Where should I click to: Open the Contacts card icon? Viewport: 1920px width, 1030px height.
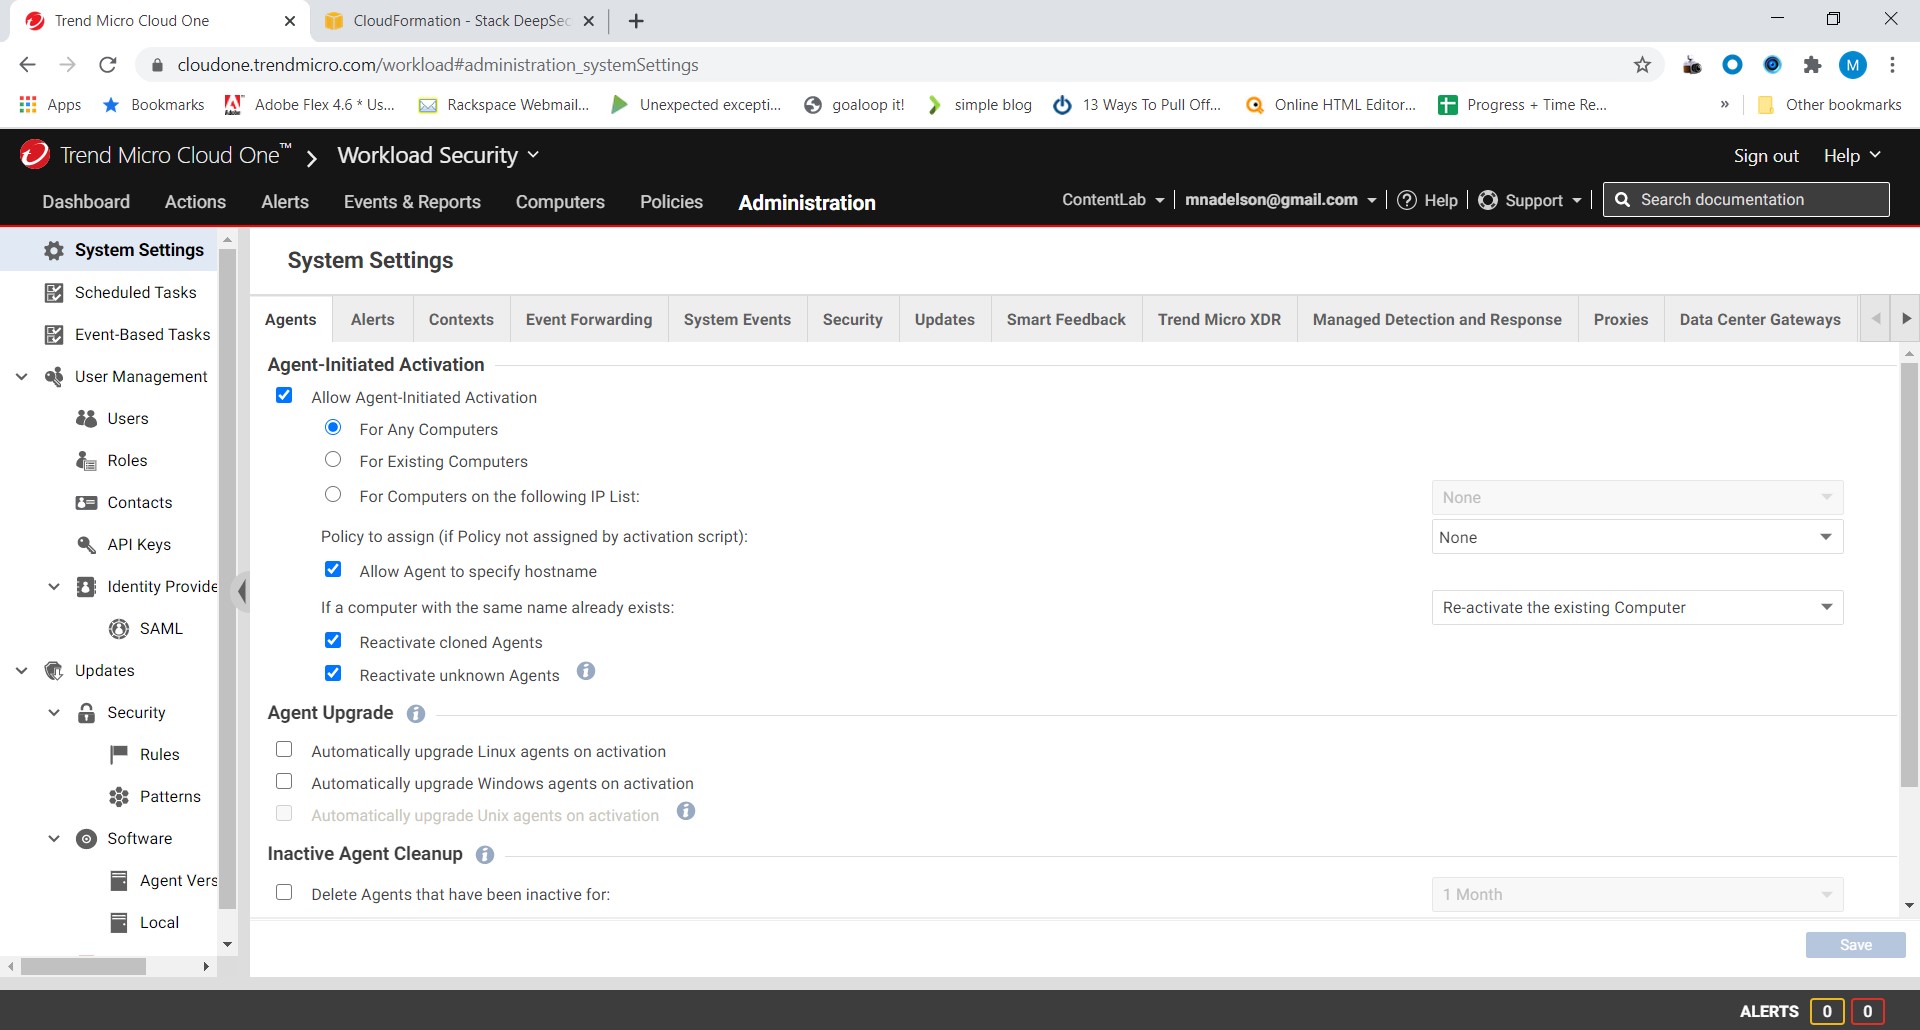coord(87,502)
